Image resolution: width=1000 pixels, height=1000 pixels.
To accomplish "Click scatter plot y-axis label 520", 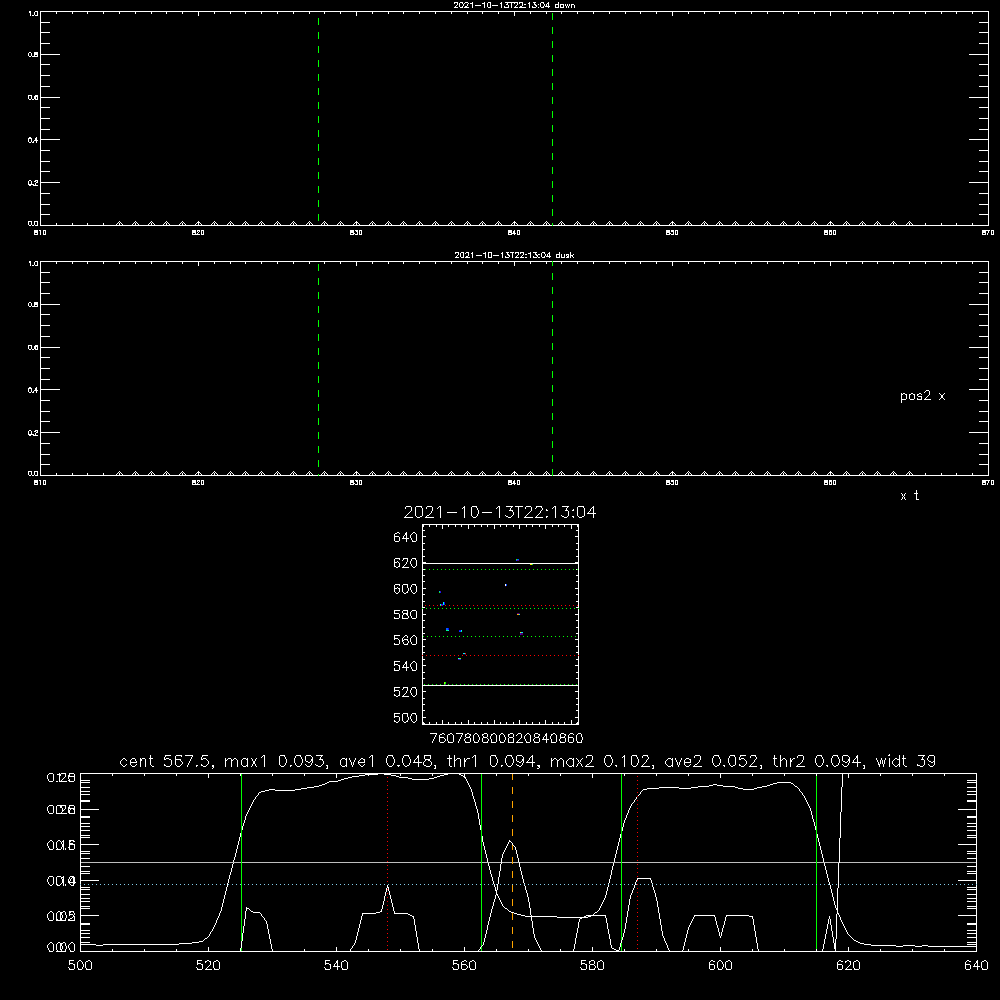I will tap(406, 692).
